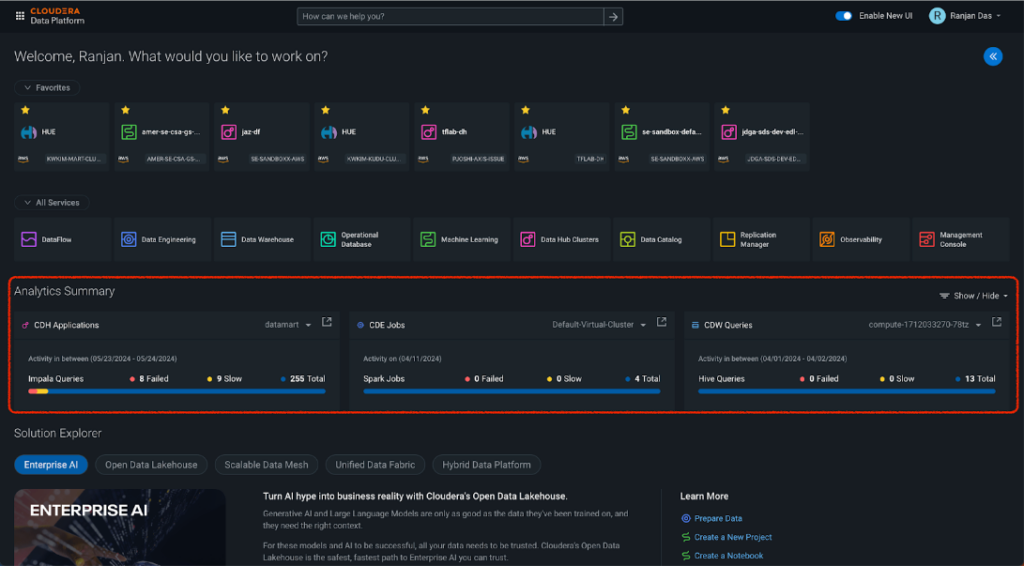This screenshot has height=566, width=1024.
Task: Unfavorite the jaz-df star icon
Action: (x=226, y=110)
